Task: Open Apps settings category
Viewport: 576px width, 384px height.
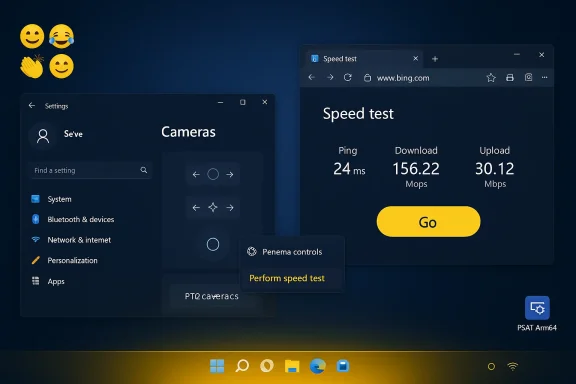Action: pos(56,281)
